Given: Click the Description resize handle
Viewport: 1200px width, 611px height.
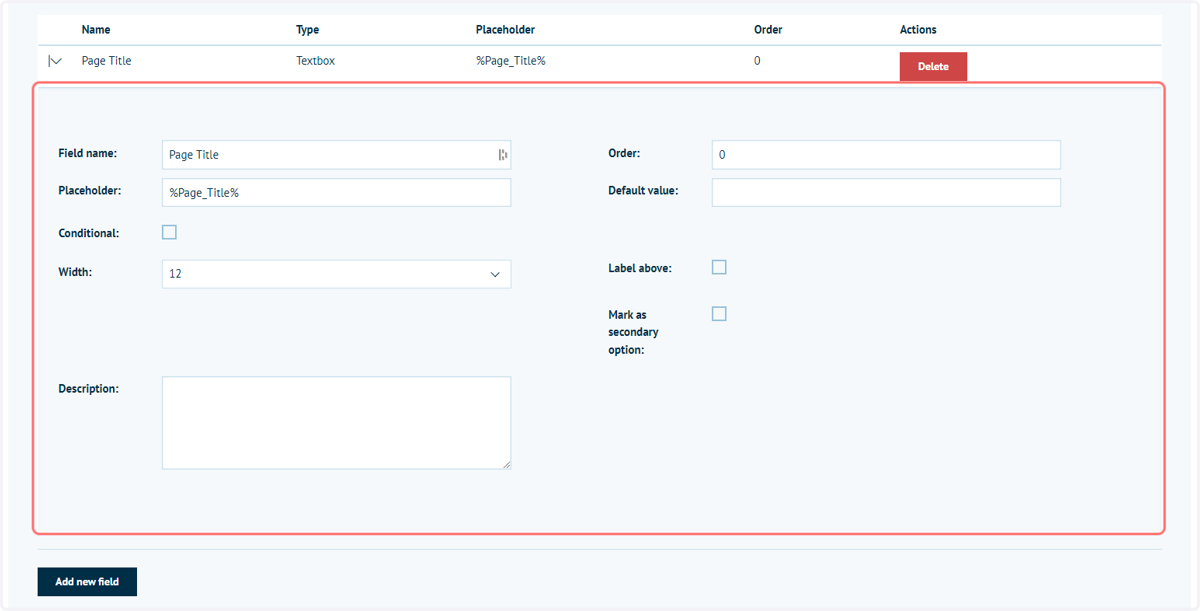Looking at the screenshot, I should pyautogui.click(x=506, y=465).
